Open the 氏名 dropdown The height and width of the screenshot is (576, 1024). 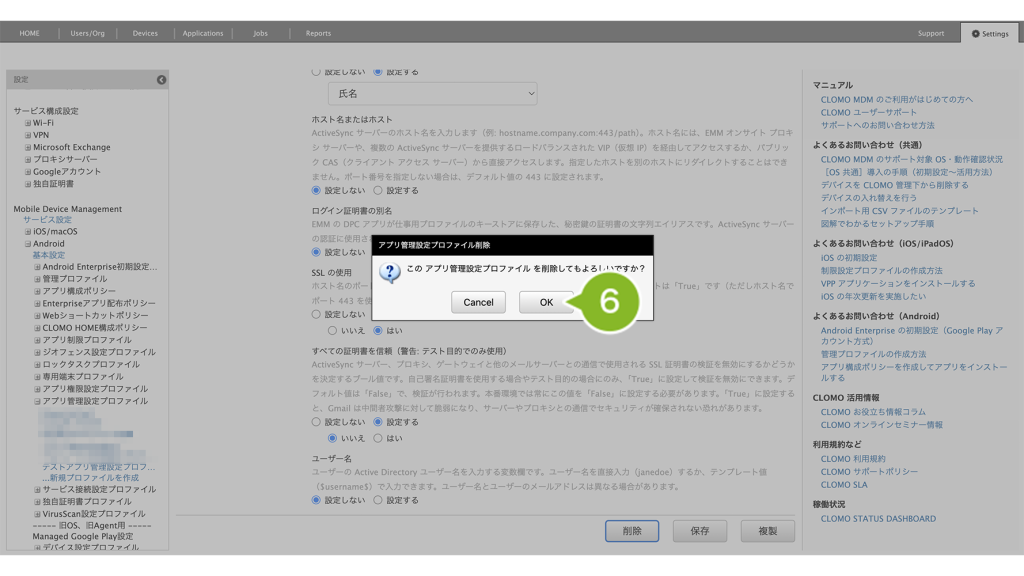coord(432,93)
